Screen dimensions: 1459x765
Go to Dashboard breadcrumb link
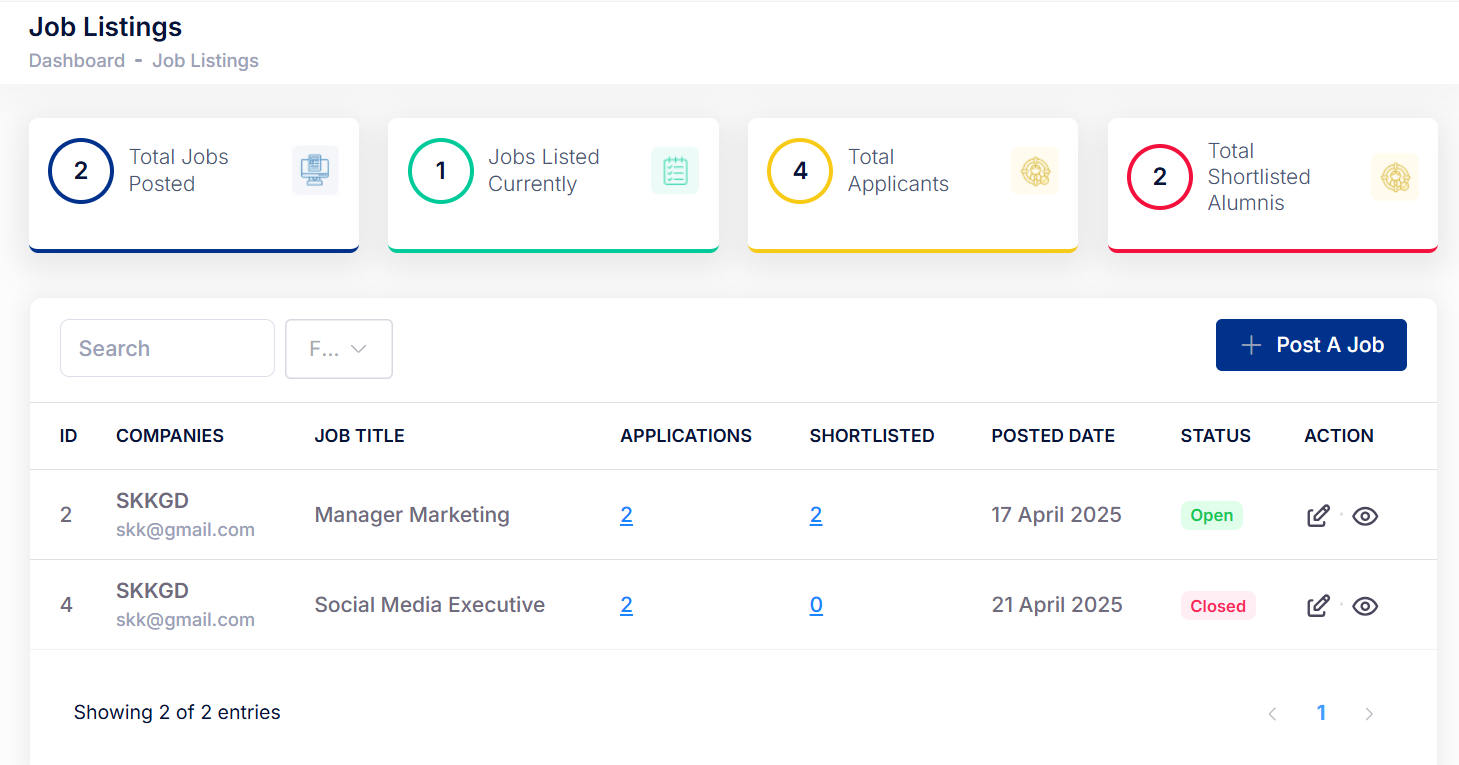(x=77, y=60)
